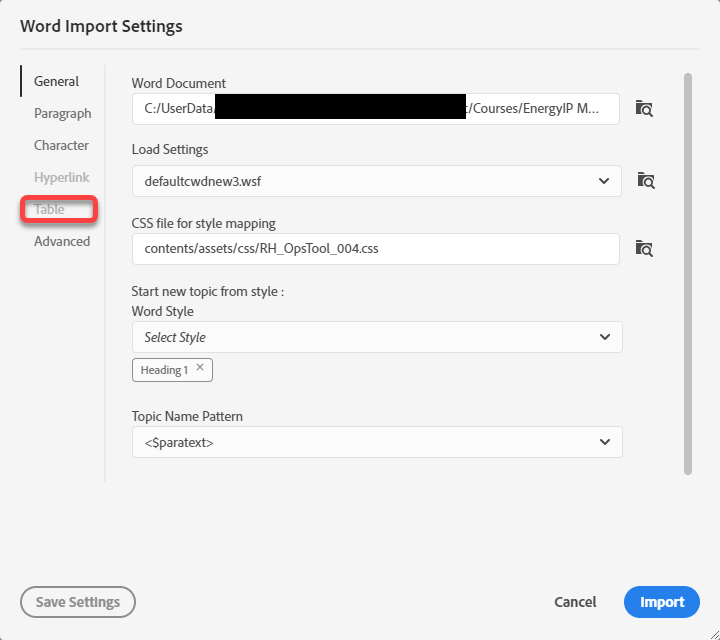Click the Heading 1 style chip
This screenshot has width=720, height=640.
coord(172,370)
